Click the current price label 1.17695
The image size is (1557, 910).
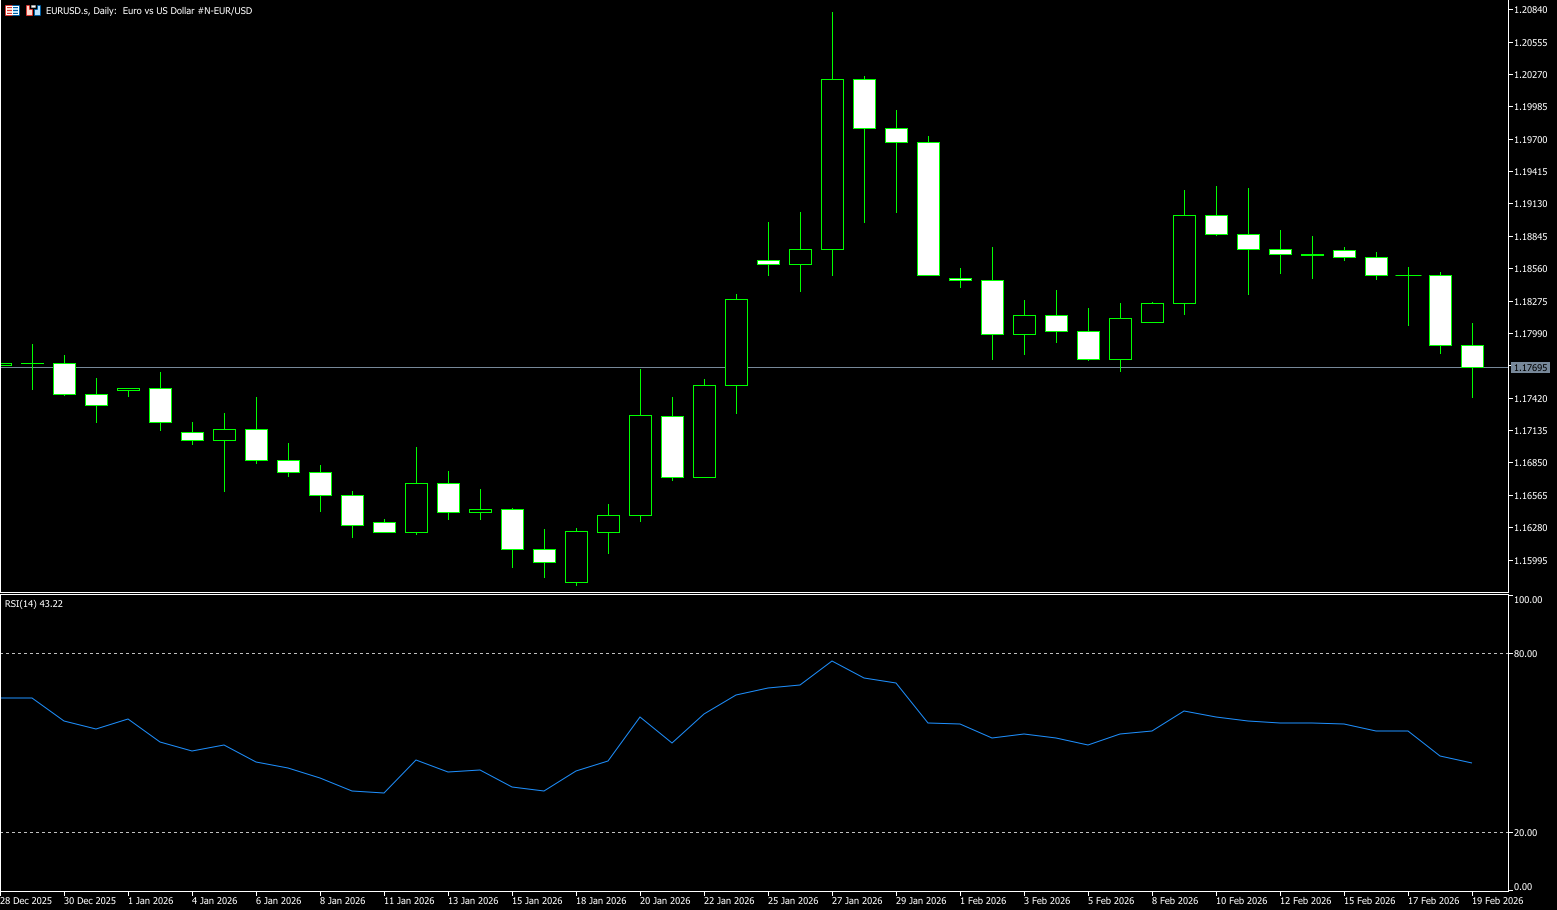[x=1530, y=368]
